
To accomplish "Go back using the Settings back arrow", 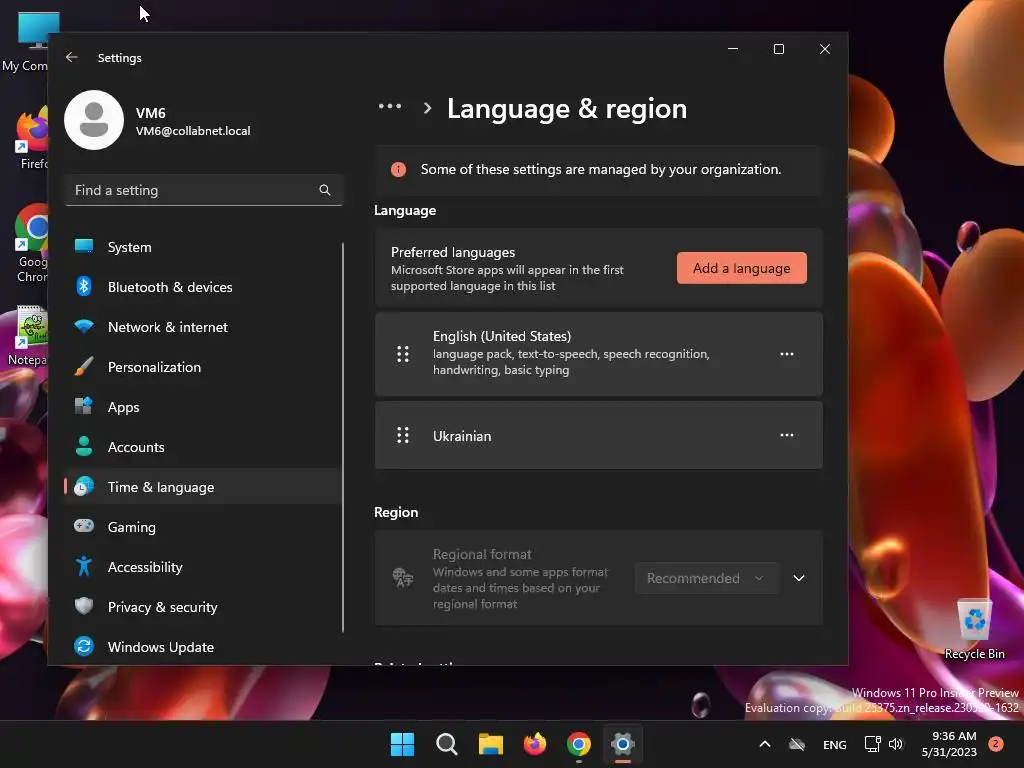I will click(x=71, y=57).
